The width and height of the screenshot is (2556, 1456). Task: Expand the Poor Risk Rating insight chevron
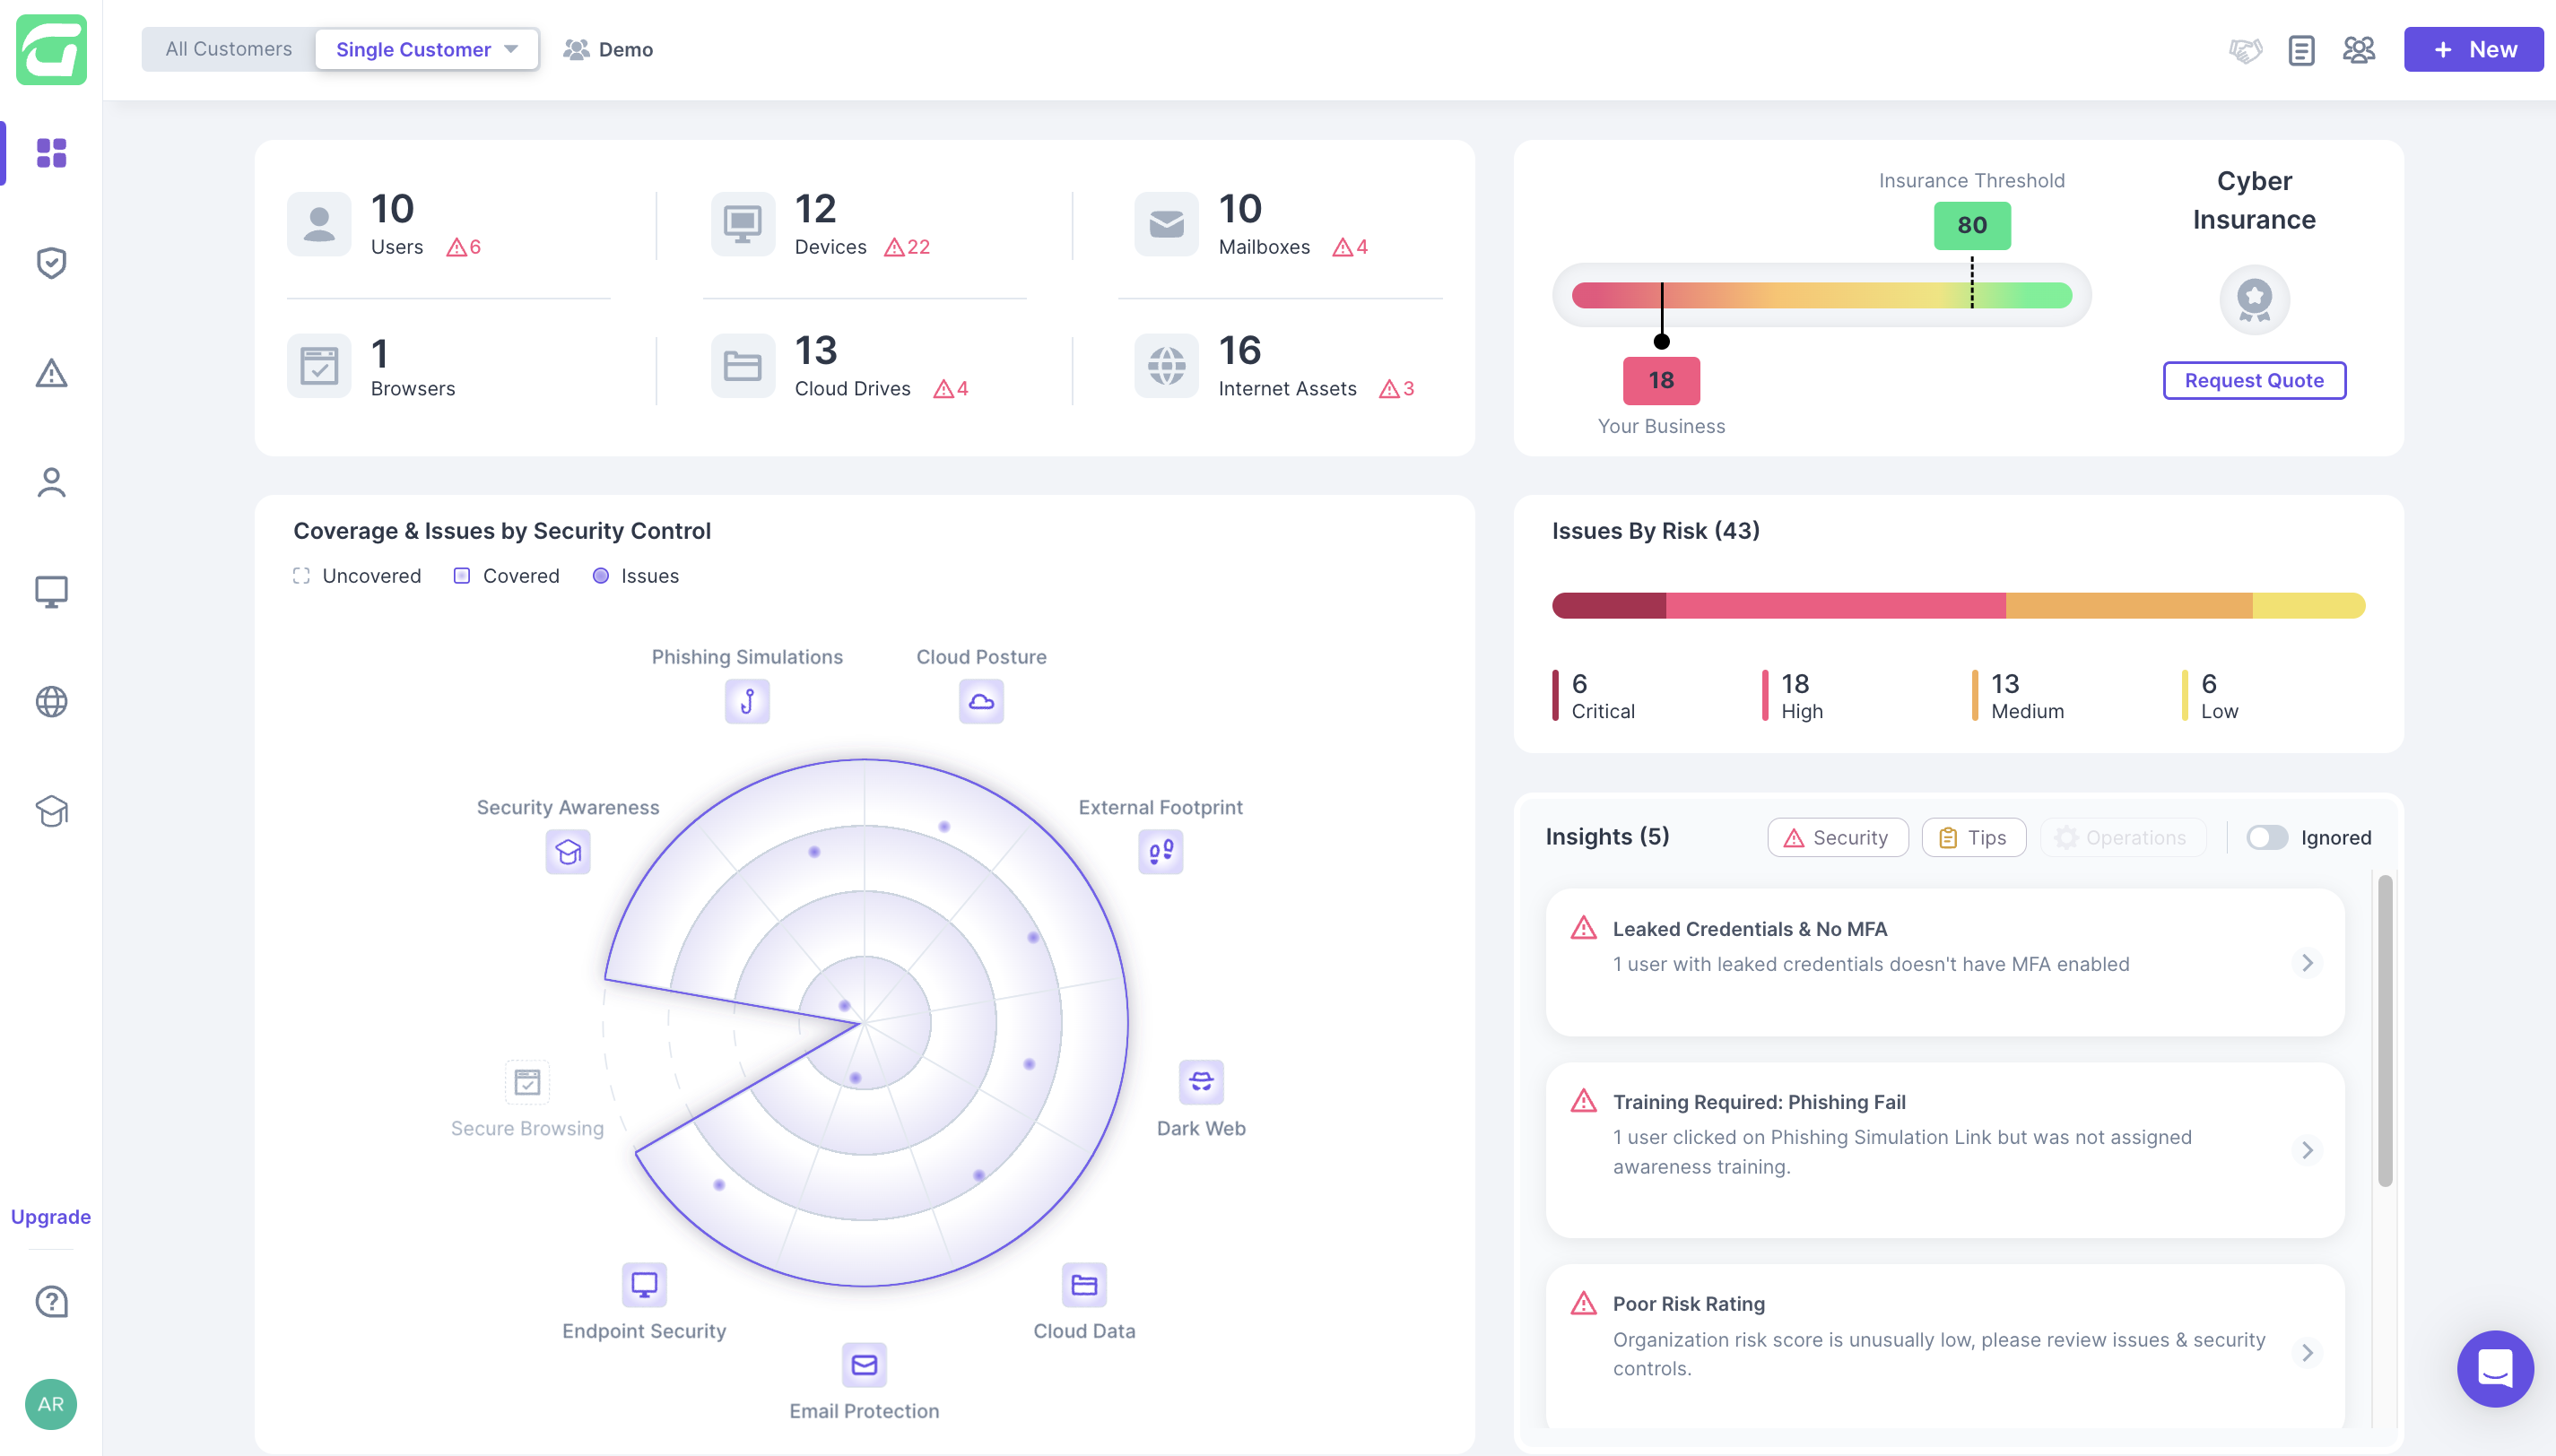[x=2307, y=1353]
